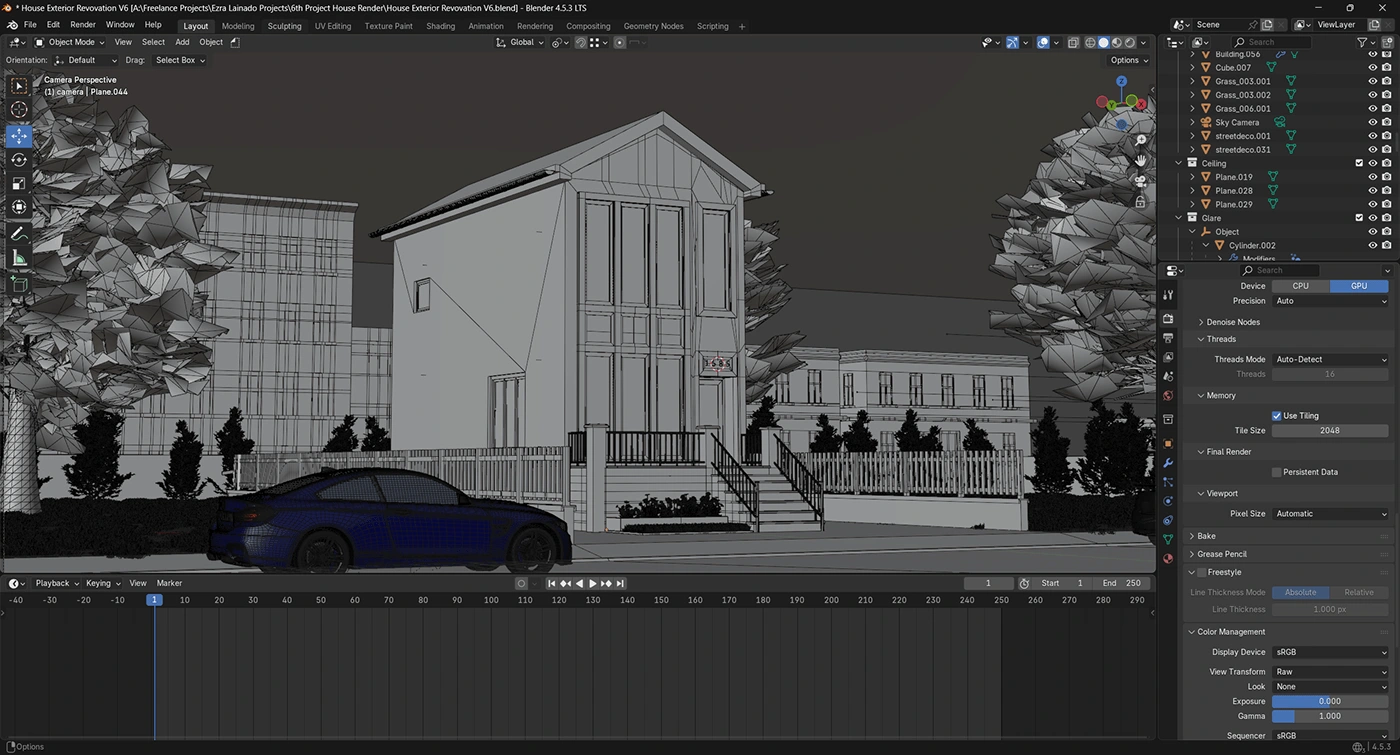Select the Cursor tool

19,110
